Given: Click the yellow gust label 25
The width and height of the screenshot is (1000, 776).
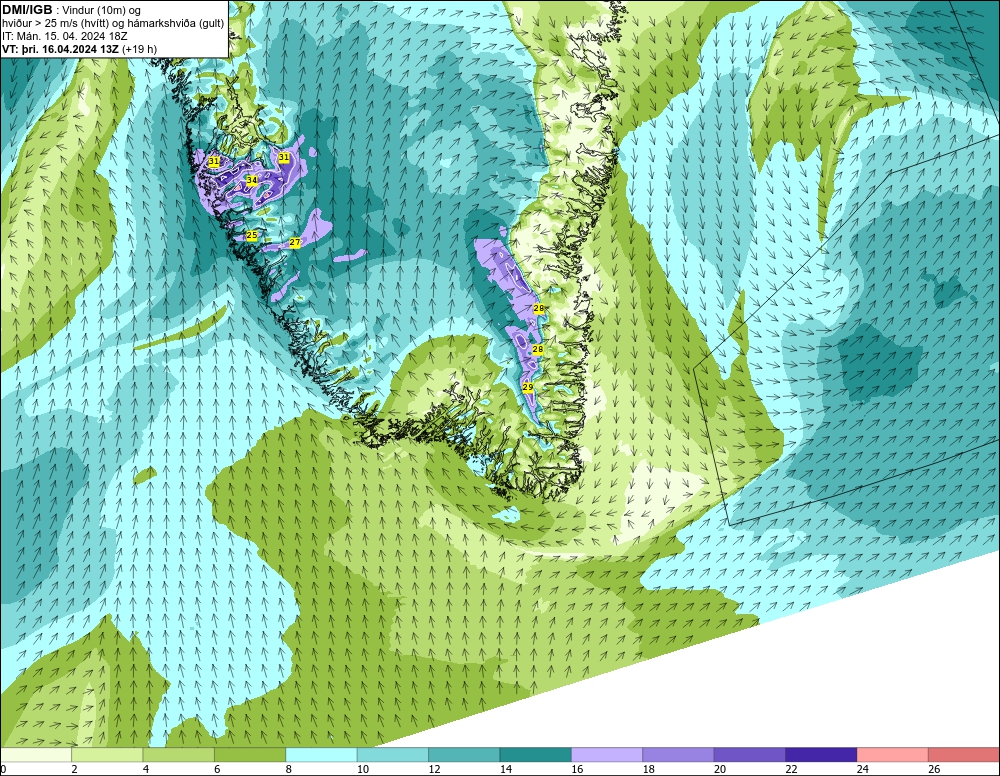Looking at the screenshot, I should (x=252, y=235).
